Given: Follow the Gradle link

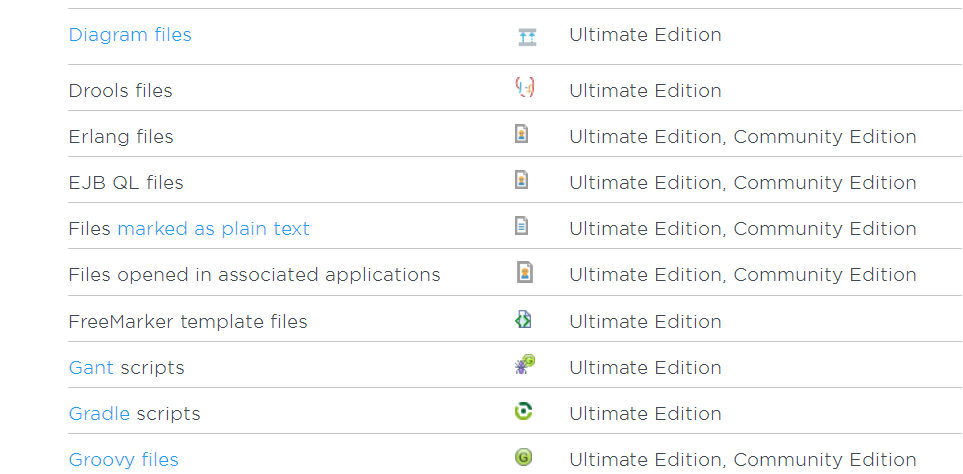Looking at the screenshot, I should click(99, 413).
